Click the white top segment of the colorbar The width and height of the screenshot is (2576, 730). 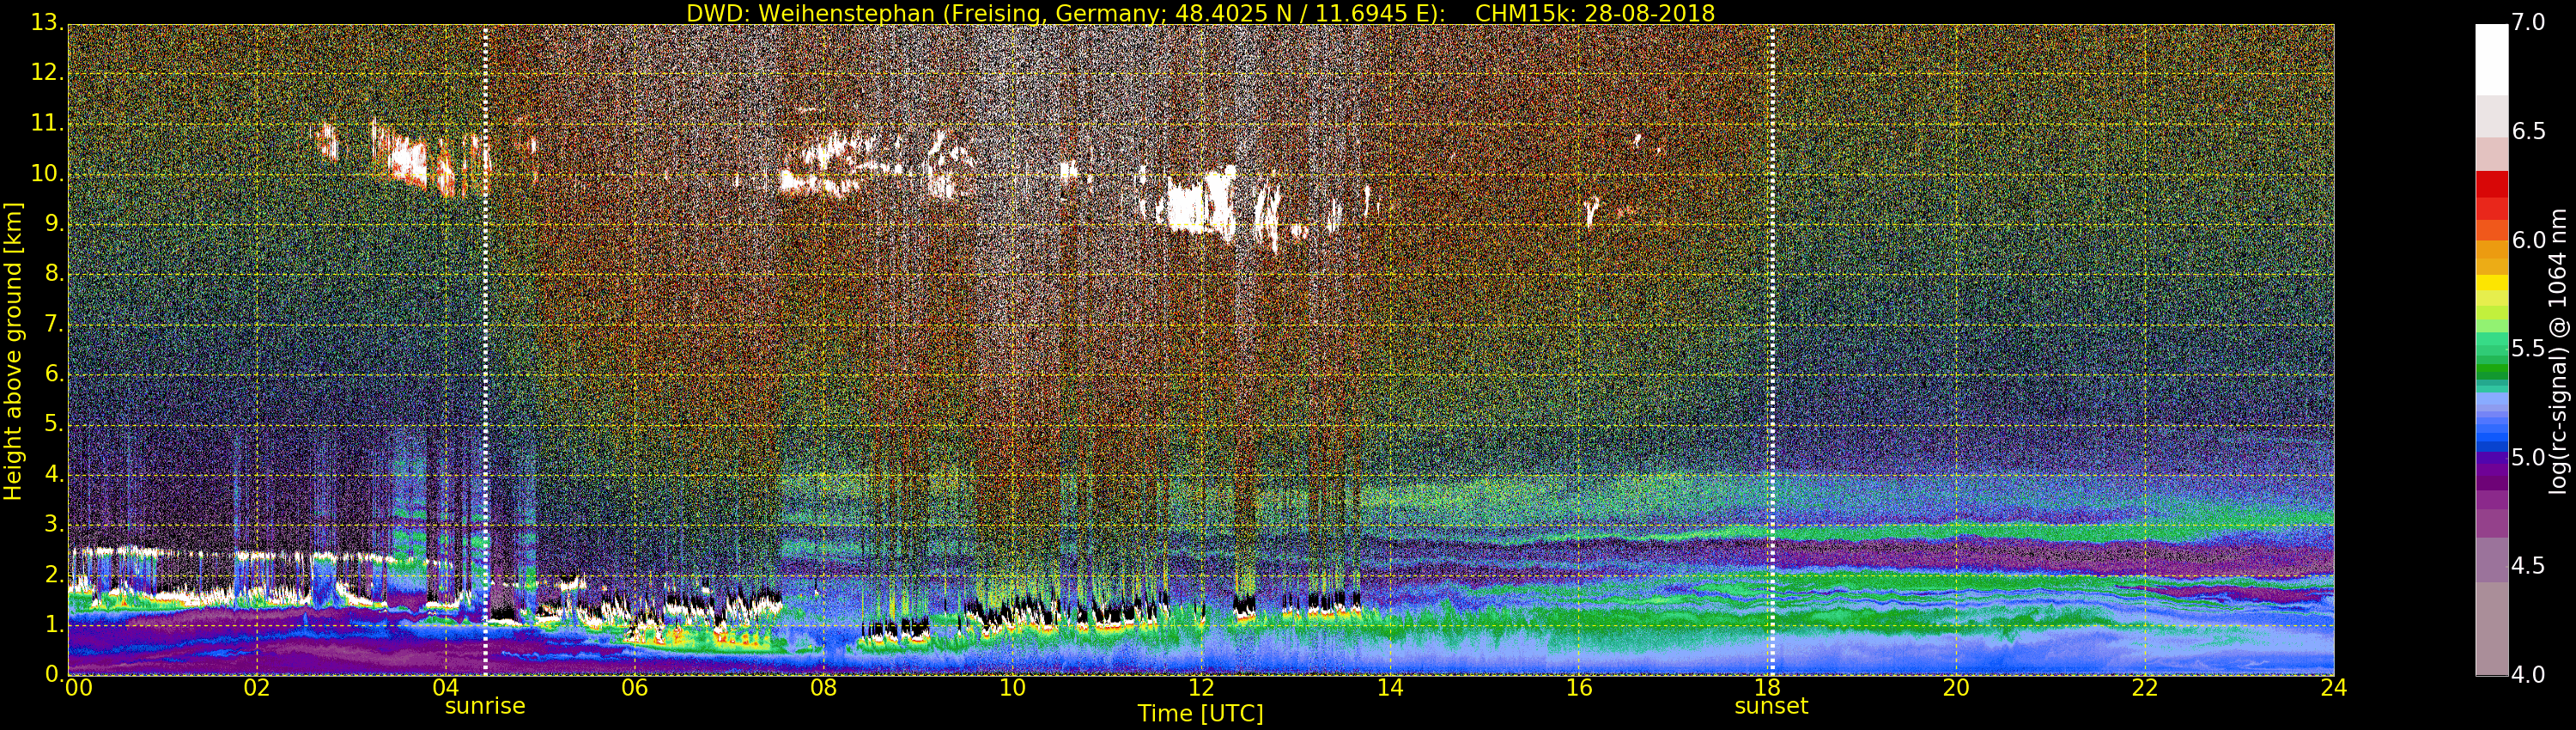(x=2491, y=60)
